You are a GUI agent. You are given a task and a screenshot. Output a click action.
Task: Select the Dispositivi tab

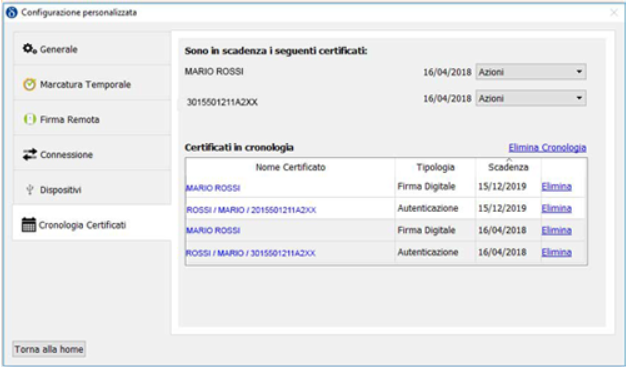tap(92, 189)
